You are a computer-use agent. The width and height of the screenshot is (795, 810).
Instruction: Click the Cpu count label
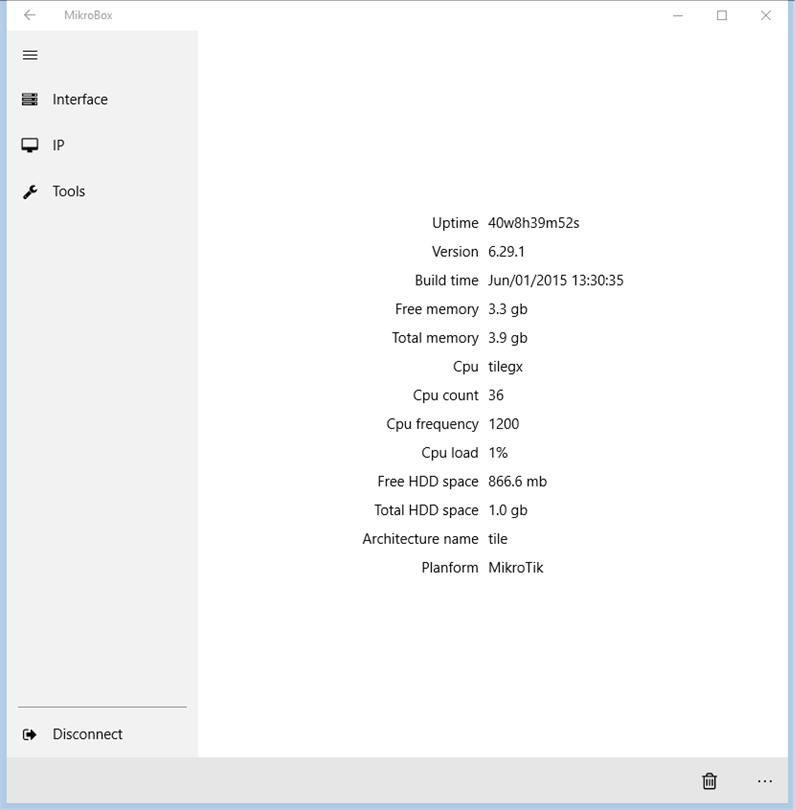pos(445,395)
